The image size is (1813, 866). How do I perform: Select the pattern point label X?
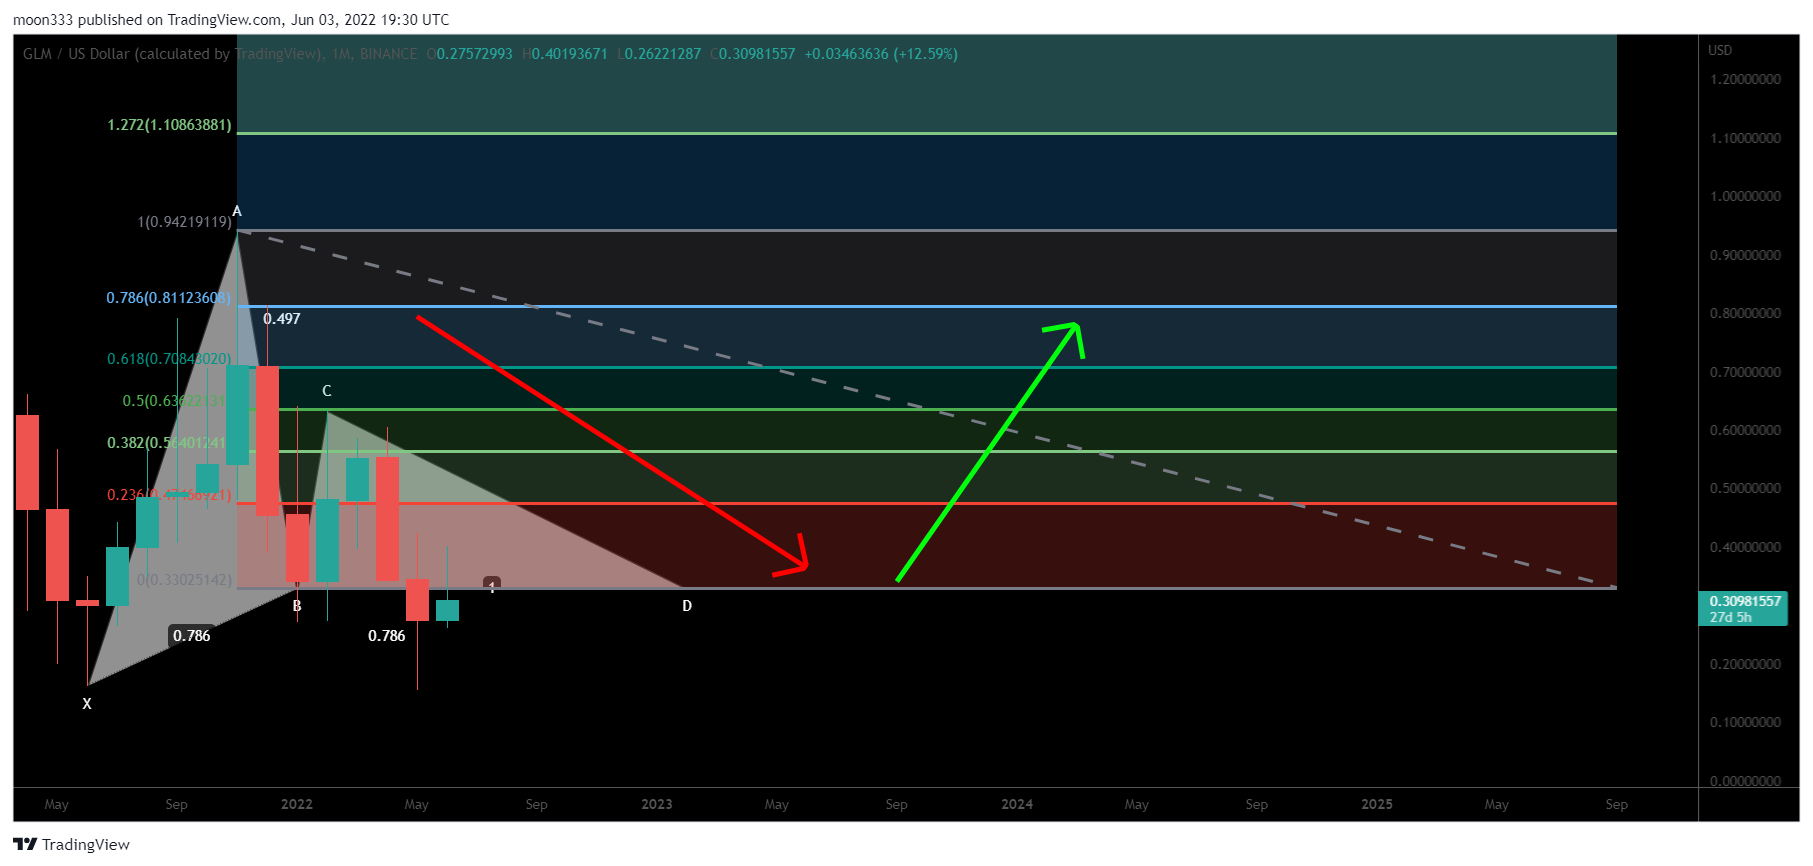pos(87,704)
